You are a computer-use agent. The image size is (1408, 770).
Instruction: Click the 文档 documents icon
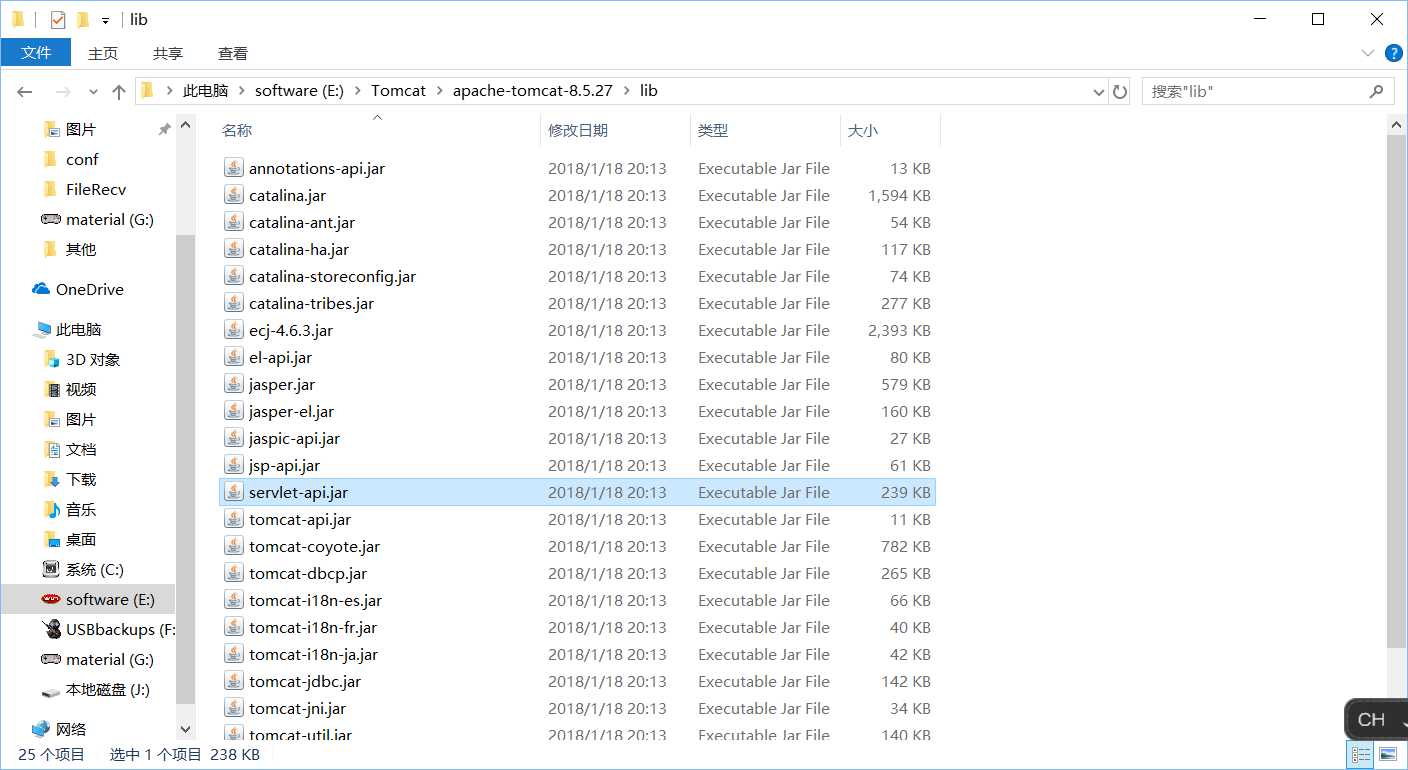point(52,449)
